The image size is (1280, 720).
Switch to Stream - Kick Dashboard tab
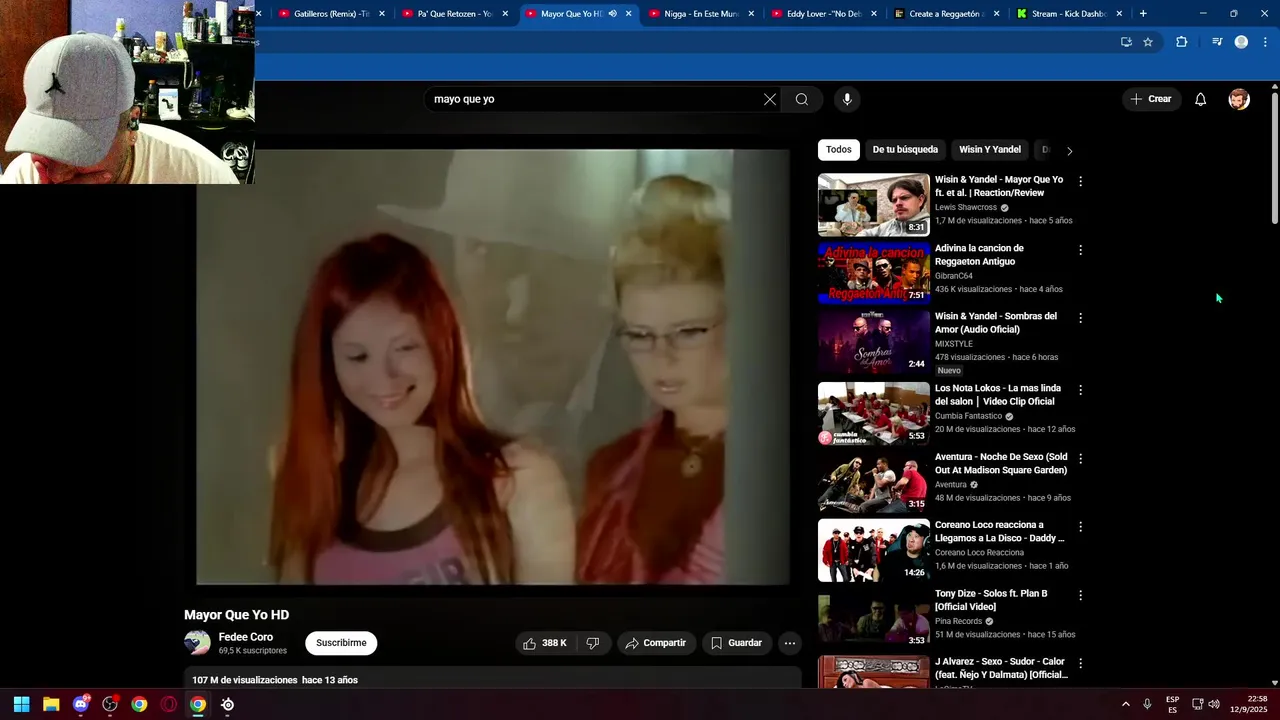(1060, 14)
